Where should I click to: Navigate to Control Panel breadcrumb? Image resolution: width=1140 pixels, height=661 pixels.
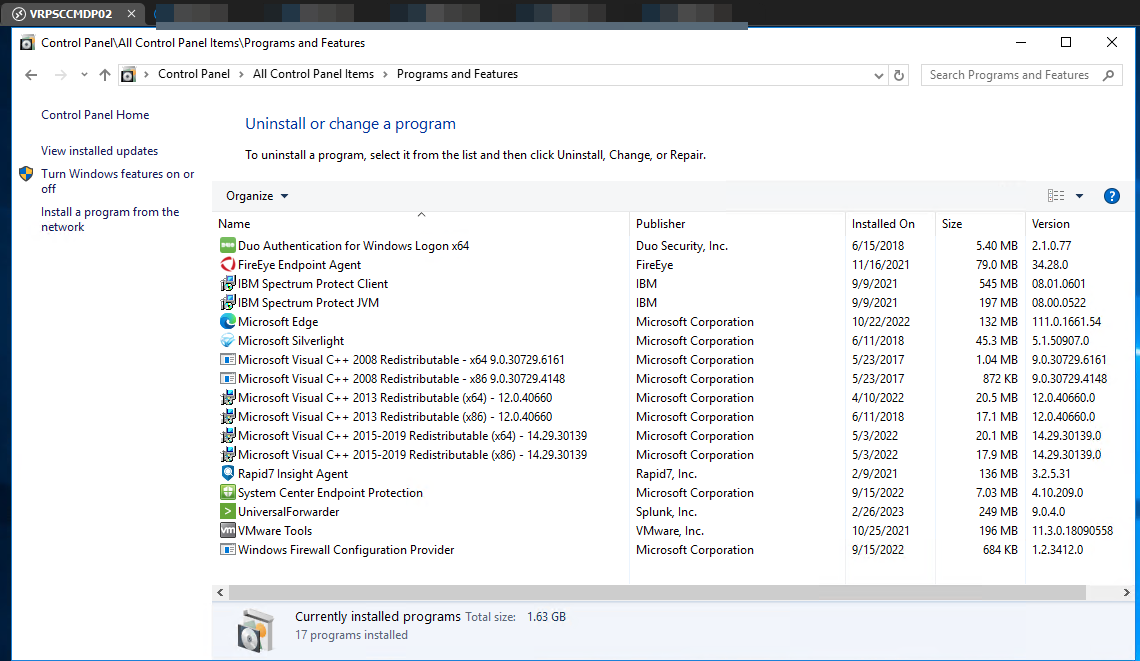point(193,74)
